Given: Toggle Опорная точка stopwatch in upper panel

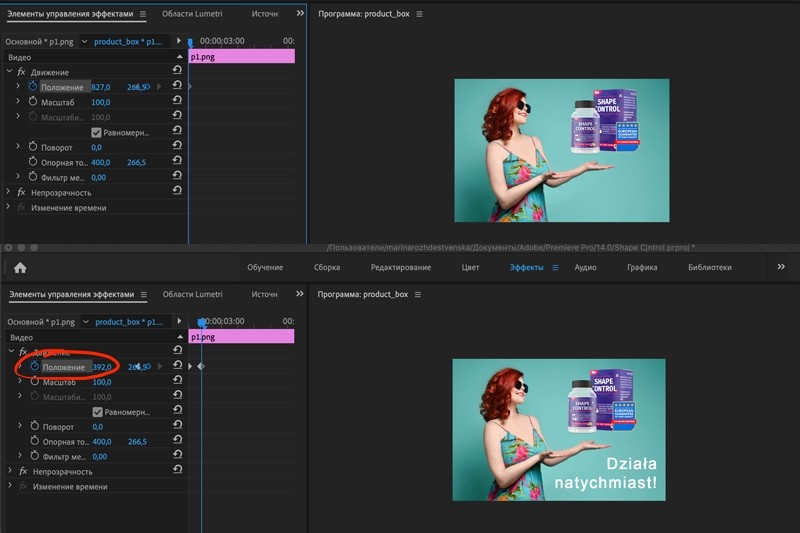Looking at the screenshot, I should tap(33, 162).
